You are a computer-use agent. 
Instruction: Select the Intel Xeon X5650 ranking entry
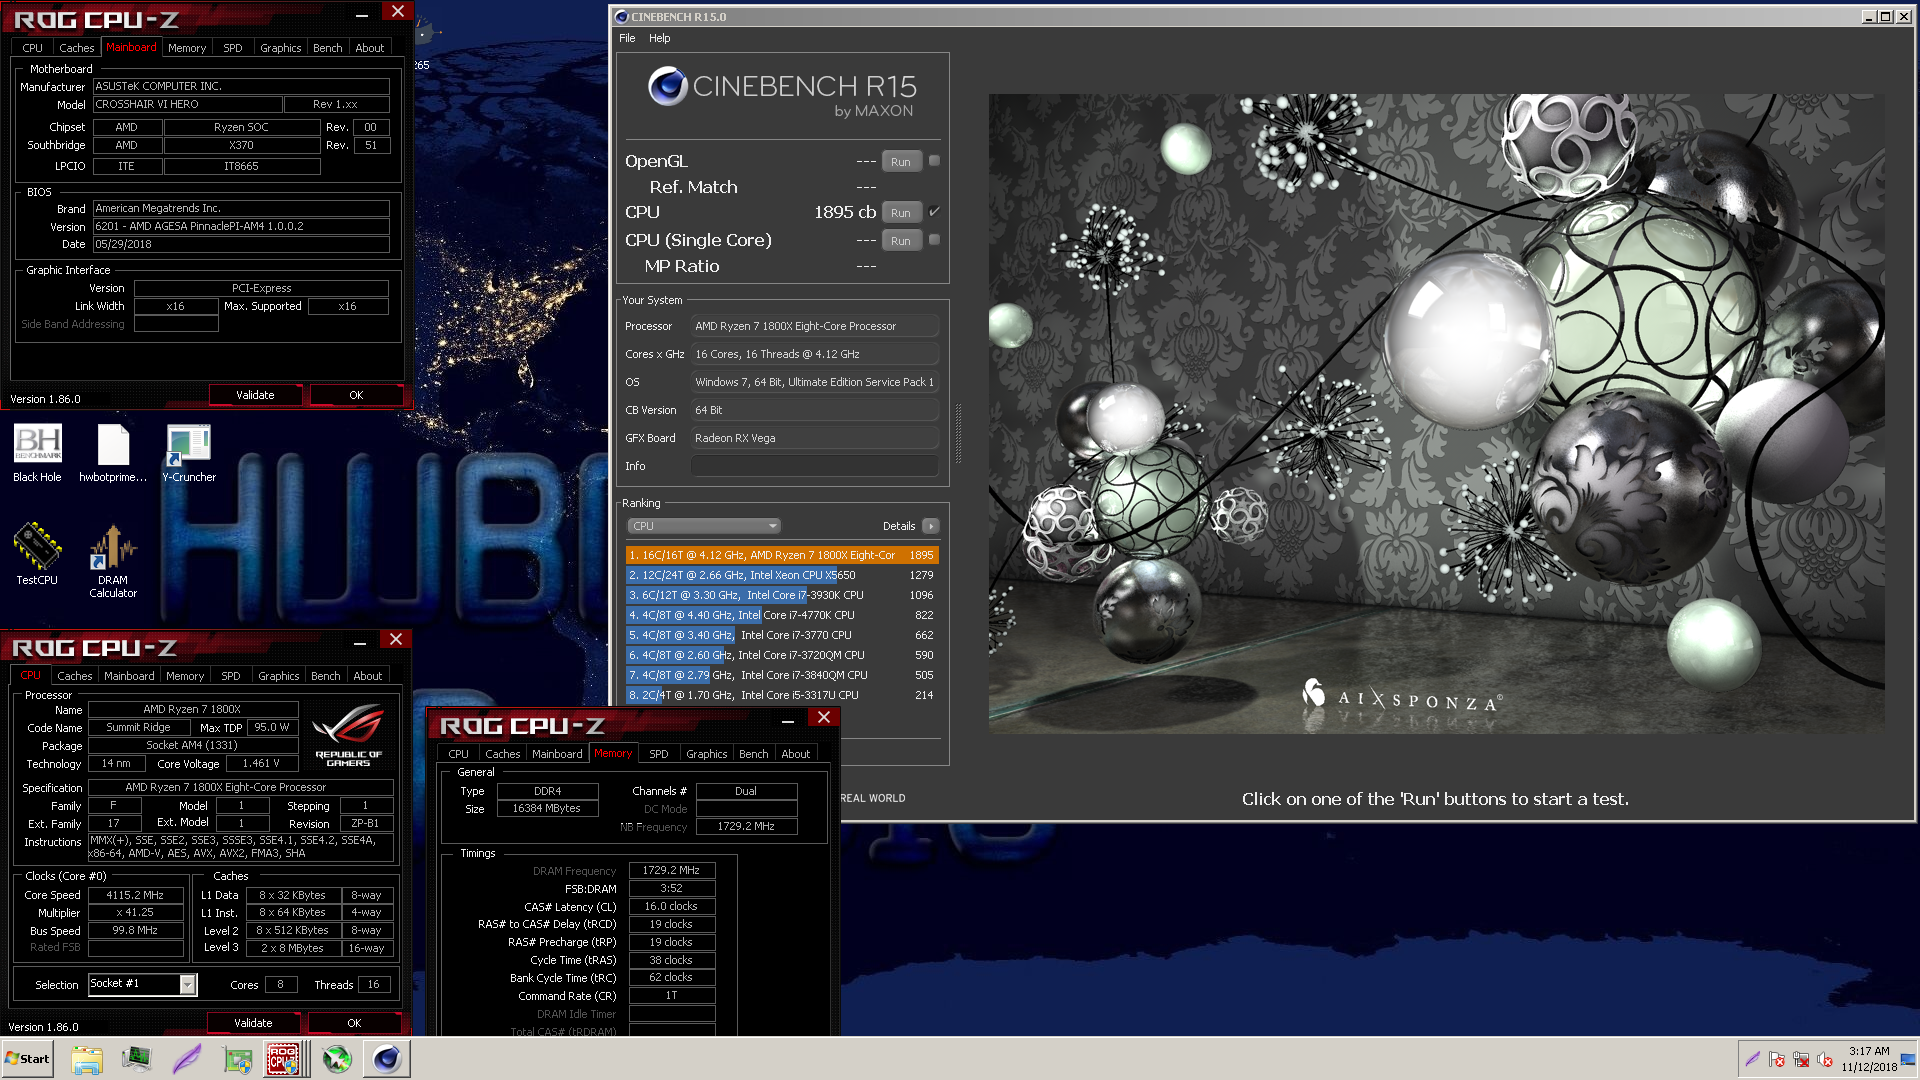tap(782, 575)
